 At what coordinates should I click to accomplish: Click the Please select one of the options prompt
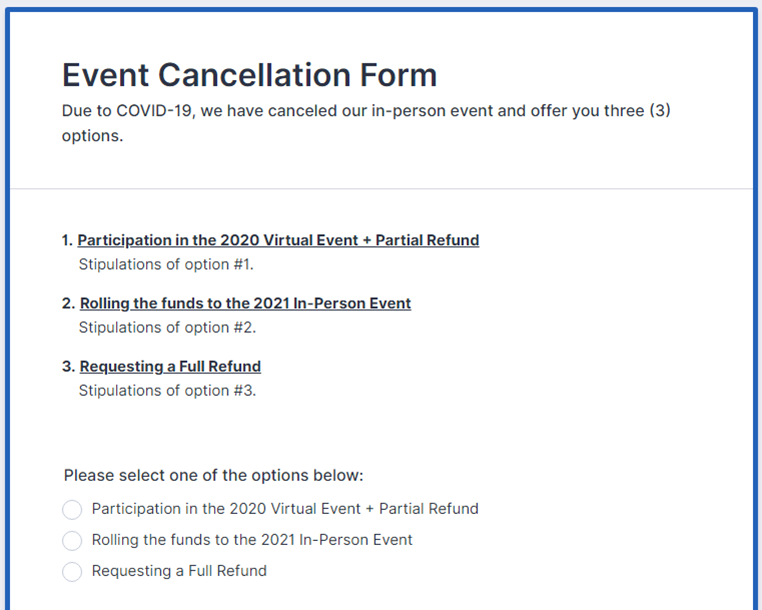pos(213,475)
